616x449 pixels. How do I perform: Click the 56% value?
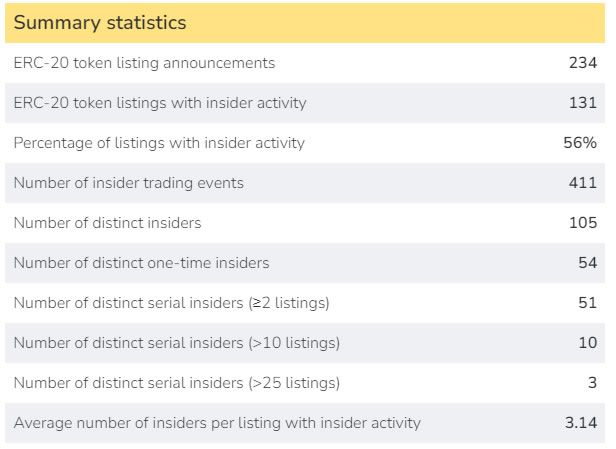(x=580, y=143)
